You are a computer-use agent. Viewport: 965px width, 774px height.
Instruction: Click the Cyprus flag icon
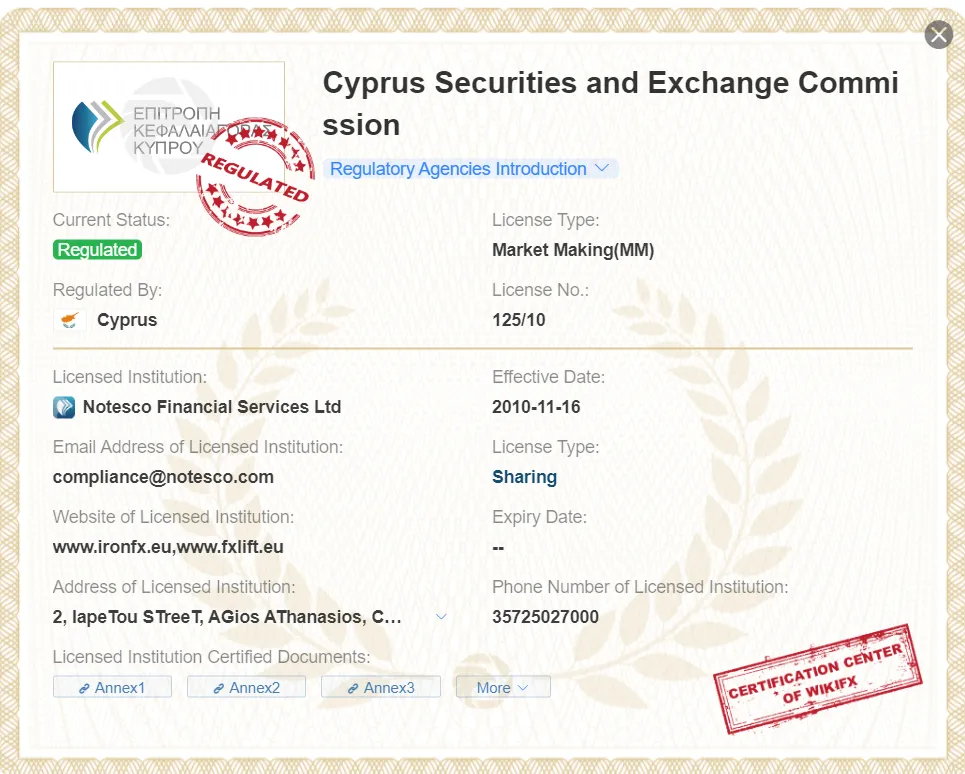coord(70,320)
